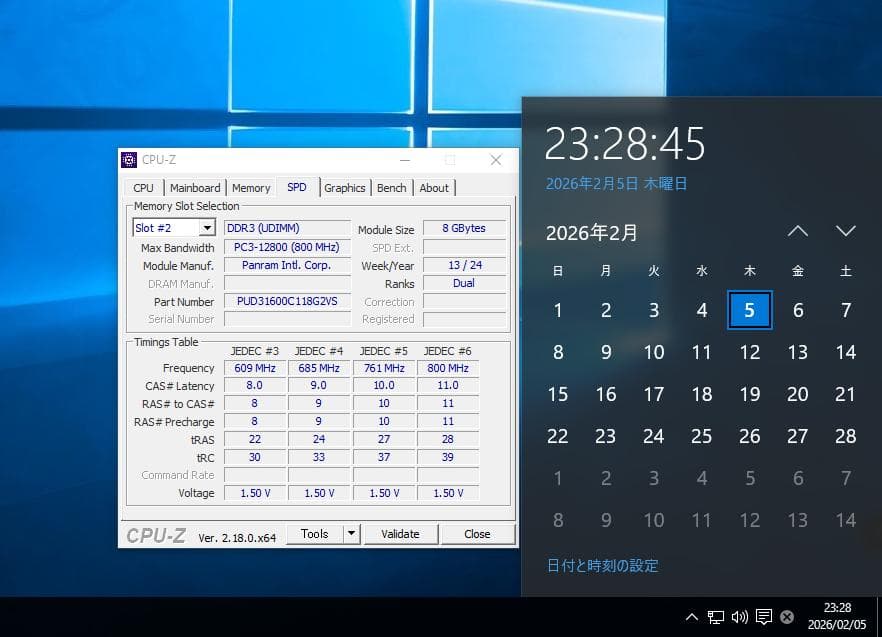Switch to the CPU tab
882x637 pixels.
(x=143, y=187)
